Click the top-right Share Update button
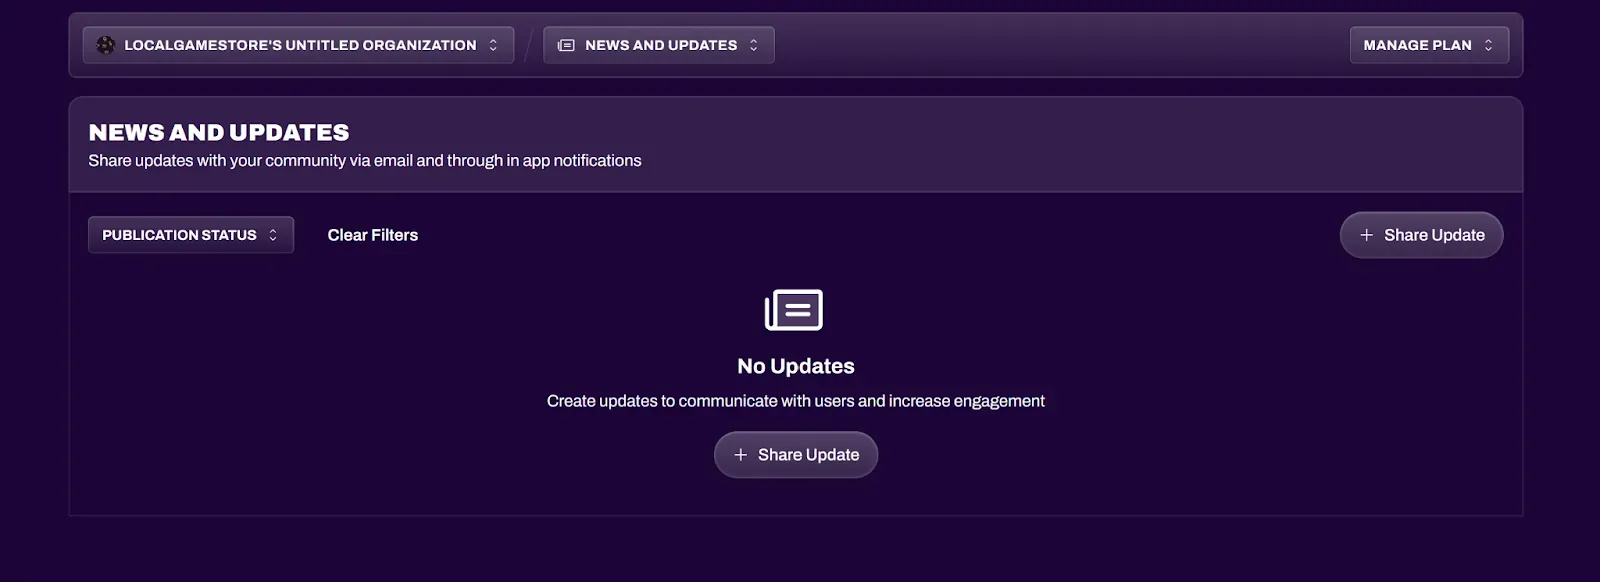 coord(1421,235)
